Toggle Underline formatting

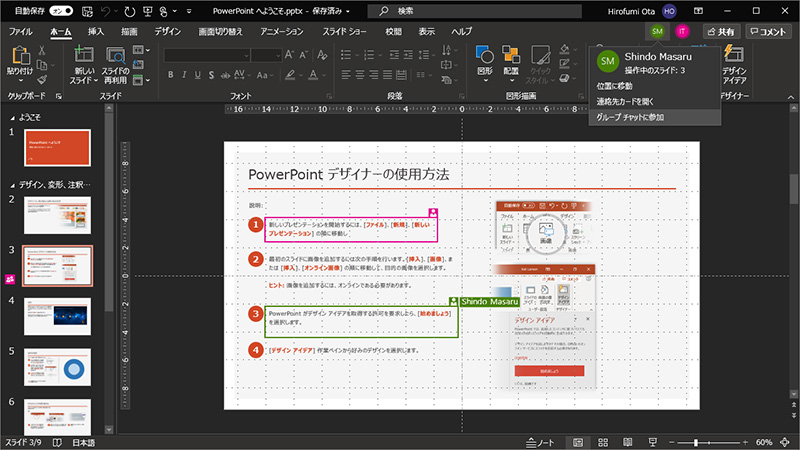coord(198,75)
